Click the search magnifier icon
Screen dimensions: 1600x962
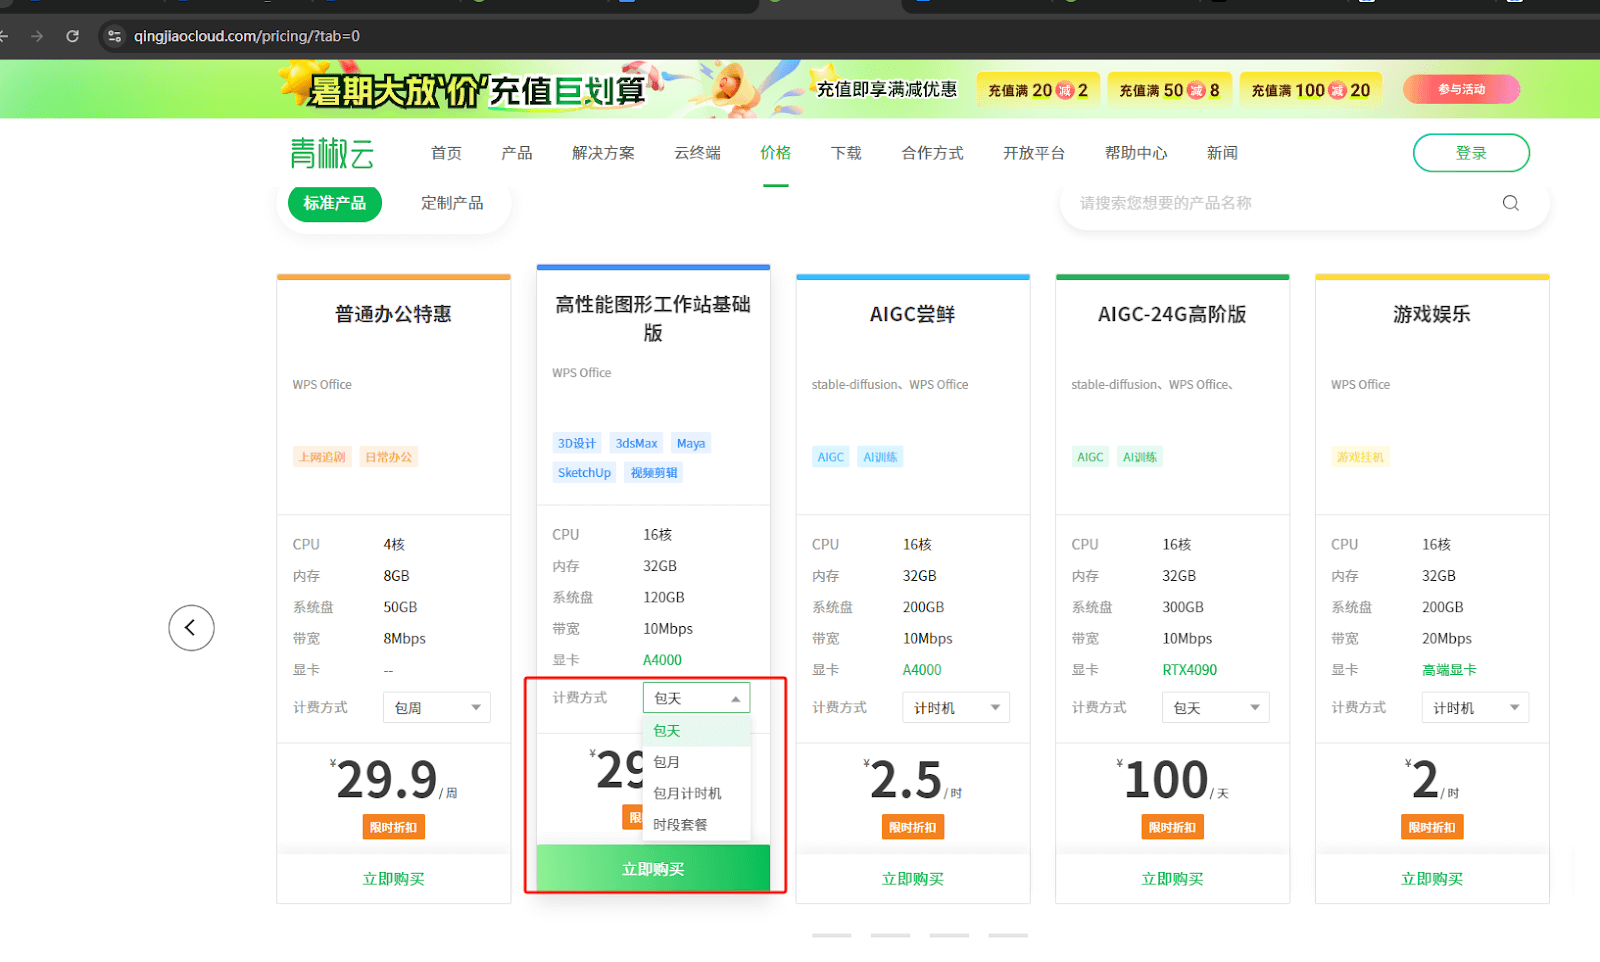[x=1510, y=203]
